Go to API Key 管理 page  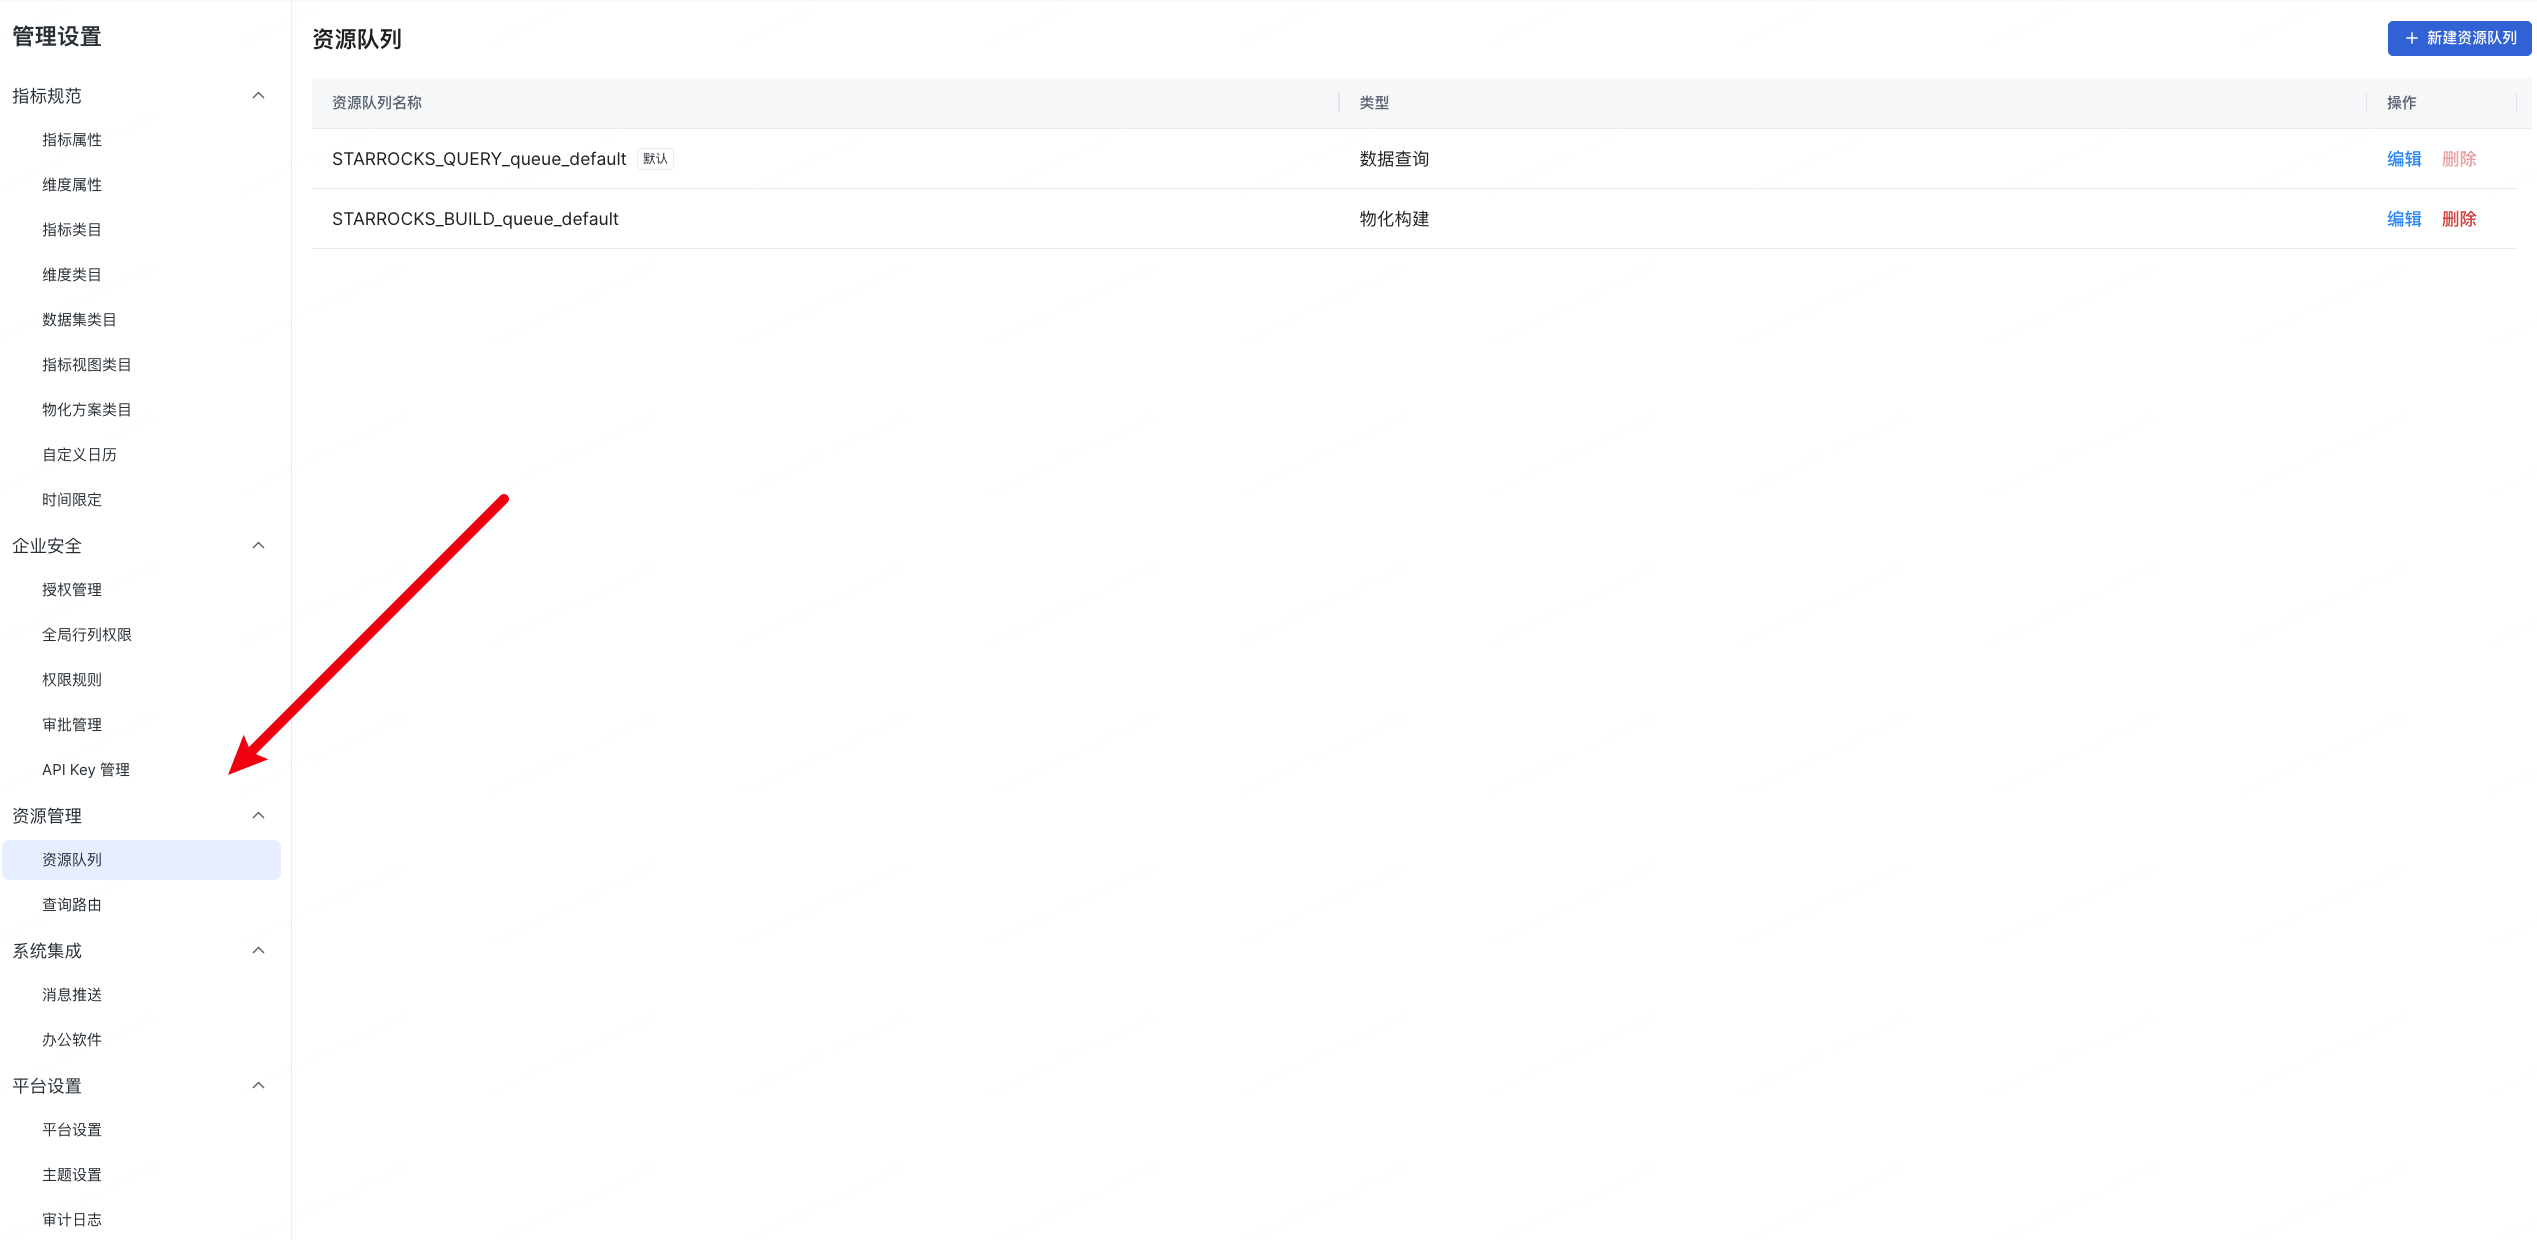point(86,770)
